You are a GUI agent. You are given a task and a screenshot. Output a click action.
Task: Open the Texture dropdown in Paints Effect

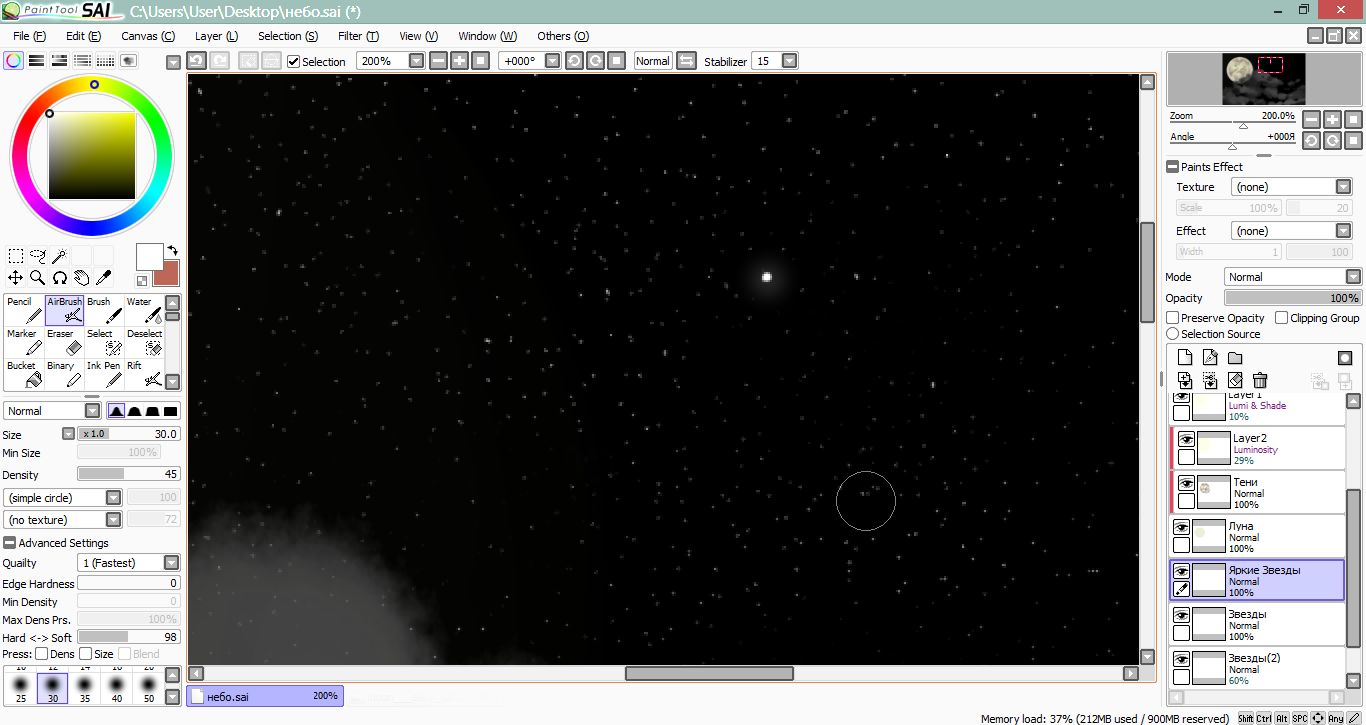point(1291,187)
